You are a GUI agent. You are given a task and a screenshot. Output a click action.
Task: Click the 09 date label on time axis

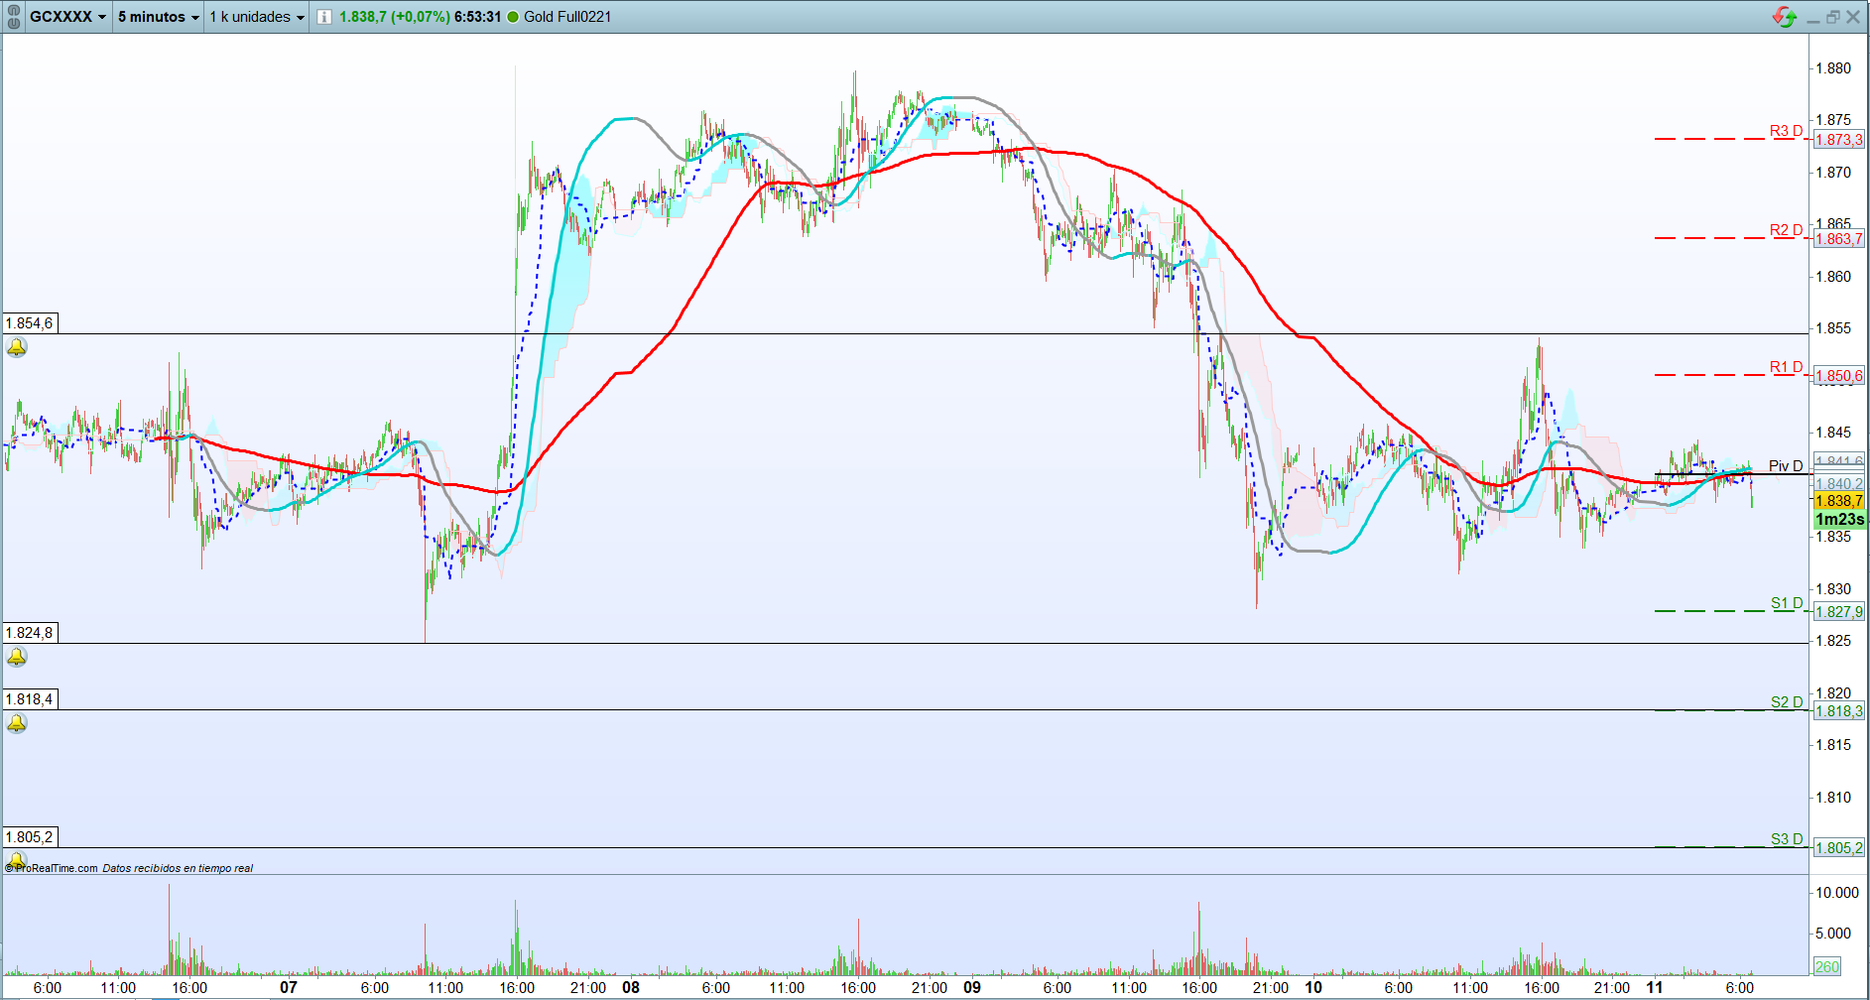[972, 988]
